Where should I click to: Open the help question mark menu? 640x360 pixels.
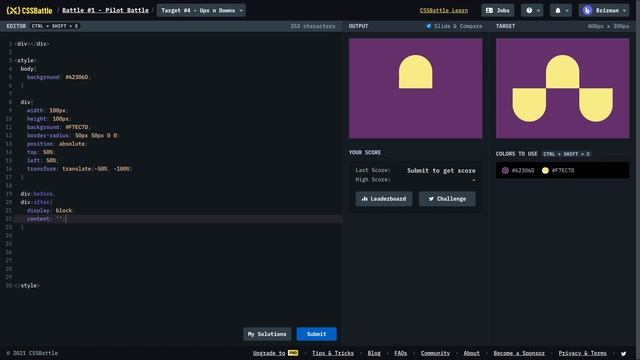(x=532, y=10)
